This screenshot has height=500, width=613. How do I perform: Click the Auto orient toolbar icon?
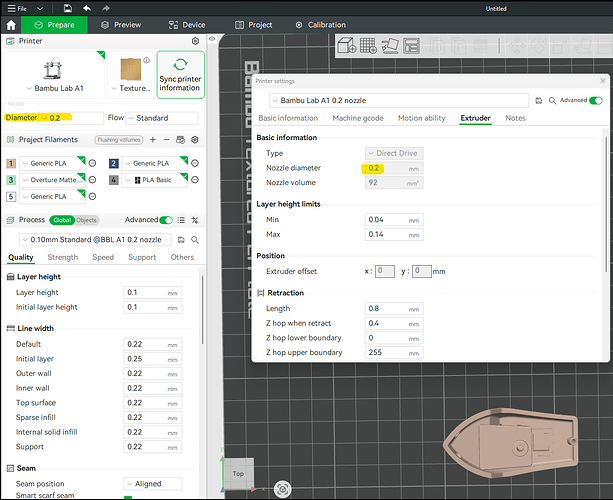390,45
